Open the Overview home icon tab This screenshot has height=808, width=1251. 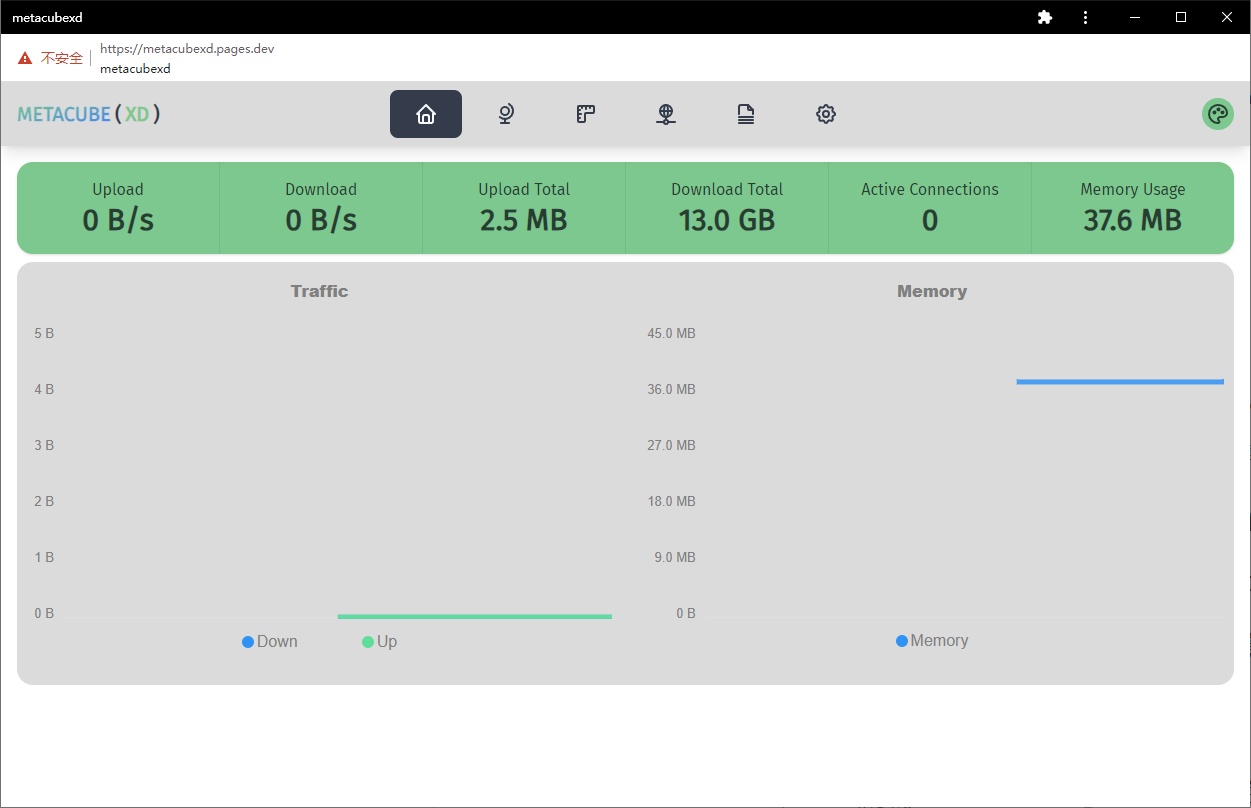[x=426, y=114]
